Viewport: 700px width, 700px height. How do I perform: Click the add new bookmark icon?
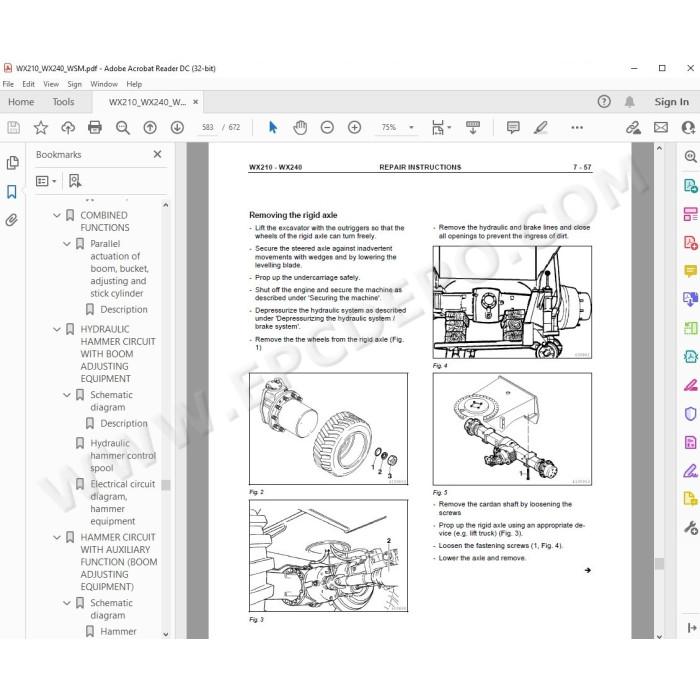coord(75,181)
